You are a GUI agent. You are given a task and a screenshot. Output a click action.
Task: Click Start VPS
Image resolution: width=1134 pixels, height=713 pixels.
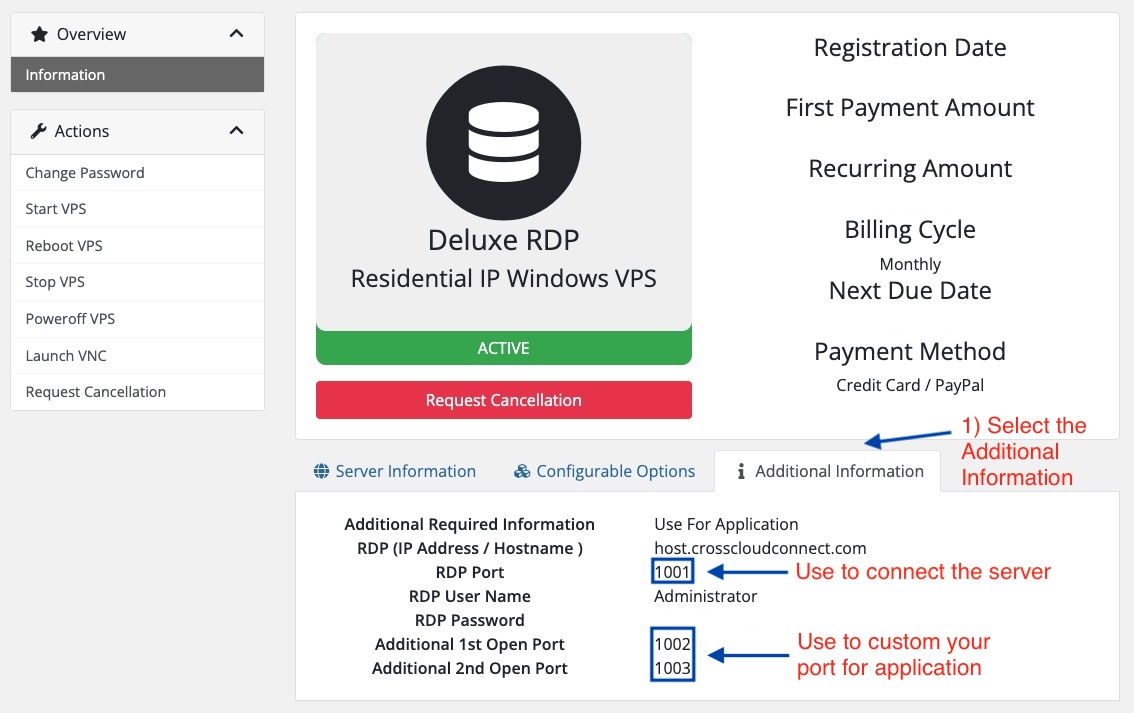(x=56, y=209)
